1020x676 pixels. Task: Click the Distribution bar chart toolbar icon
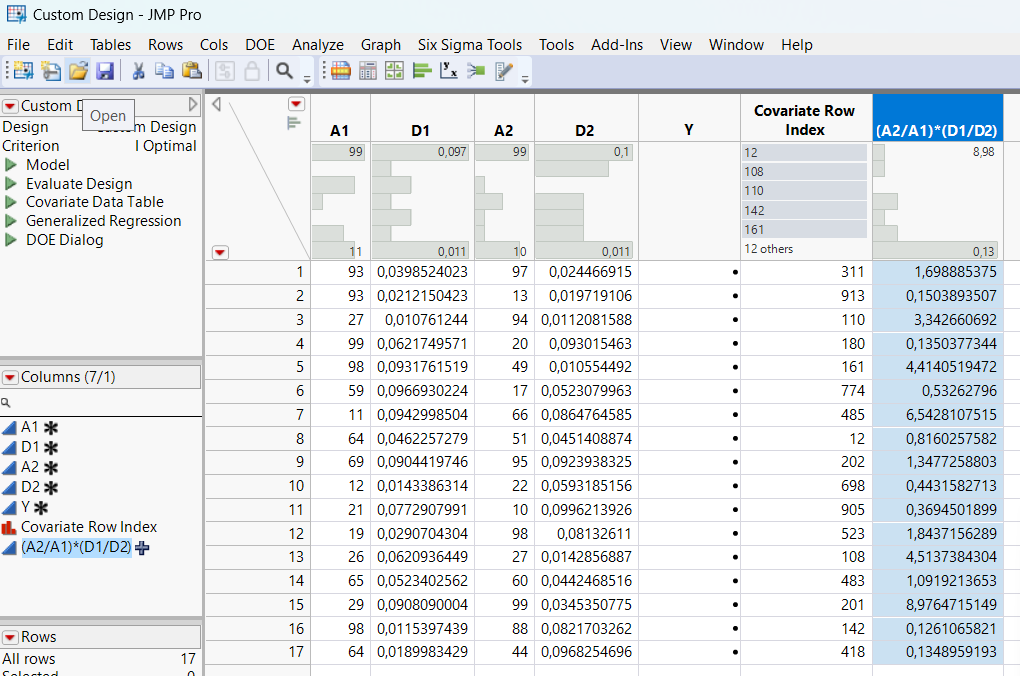click(x=422, y=71)
